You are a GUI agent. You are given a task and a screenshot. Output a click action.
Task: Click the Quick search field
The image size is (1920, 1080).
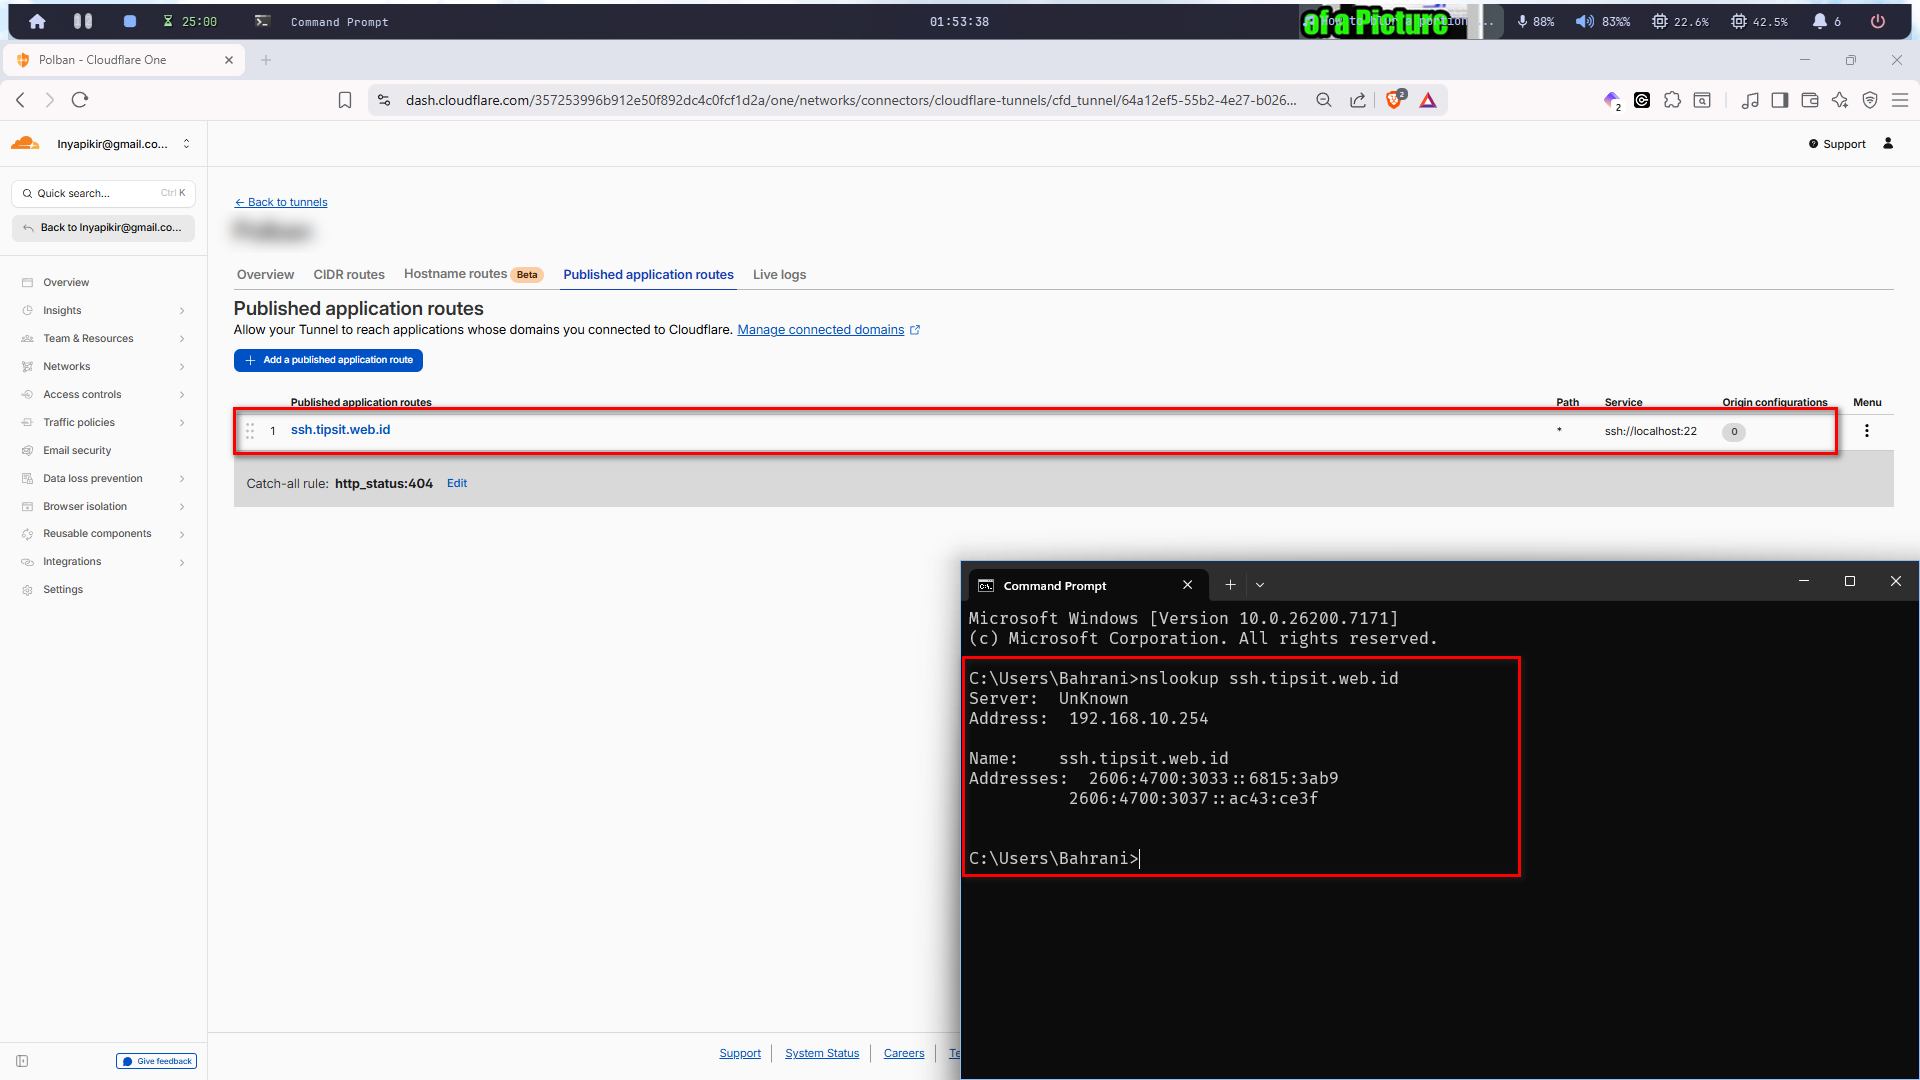click(x=104, y=193)
